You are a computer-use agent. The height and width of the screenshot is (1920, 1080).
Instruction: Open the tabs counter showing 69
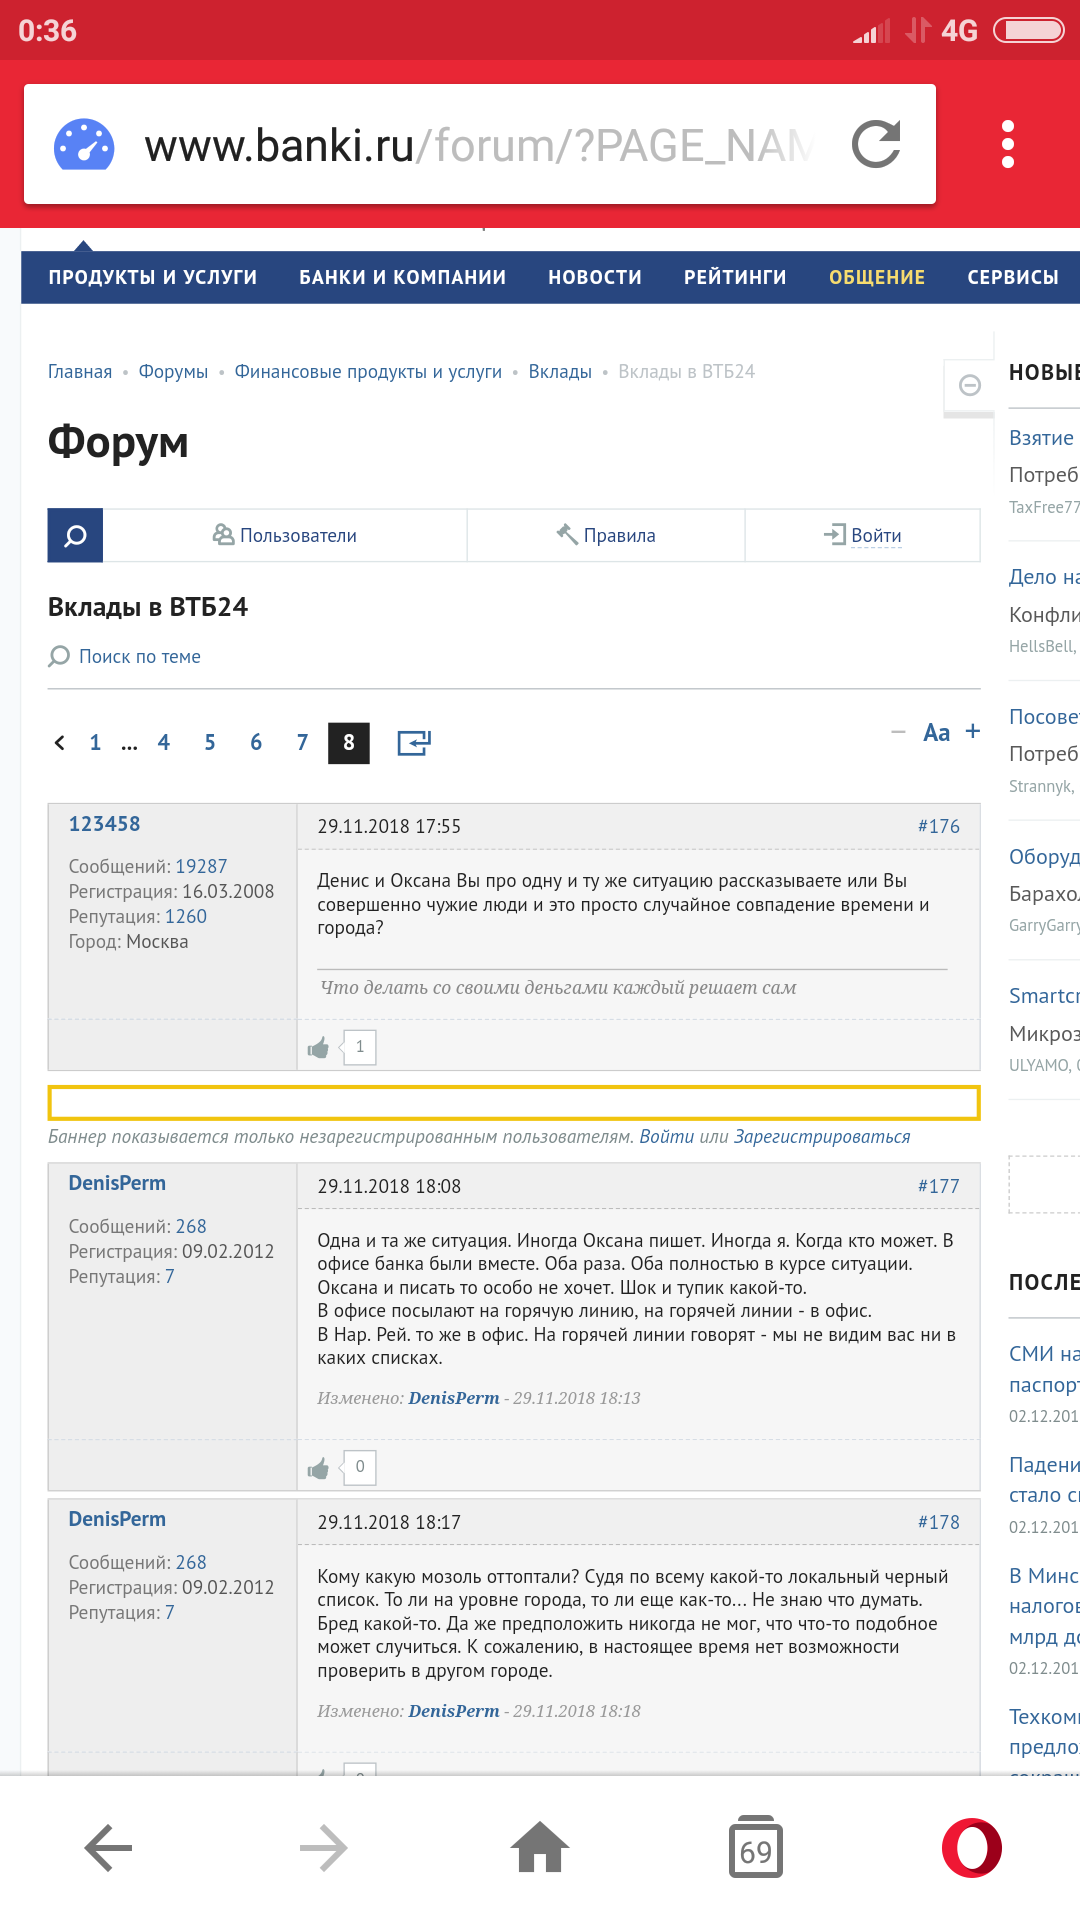coord(756,1847)
